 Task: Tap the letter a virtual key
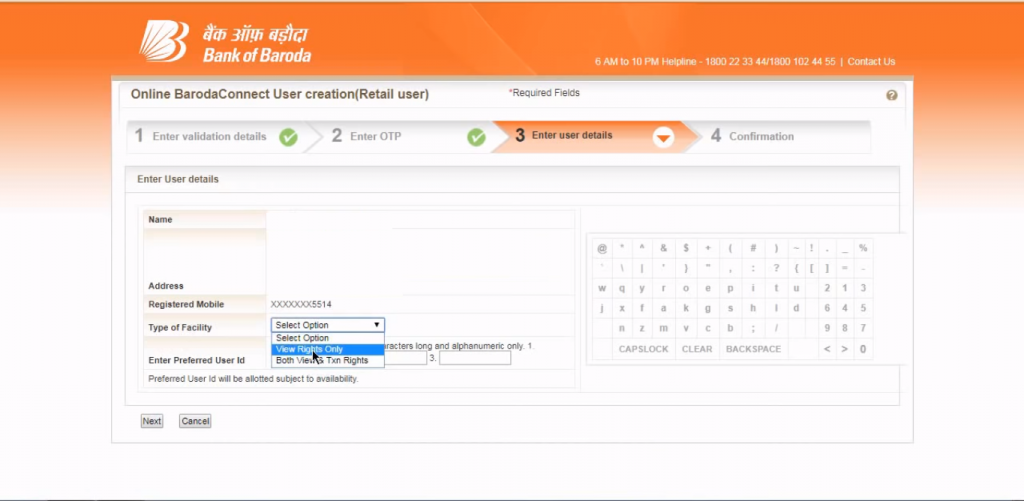664,308
